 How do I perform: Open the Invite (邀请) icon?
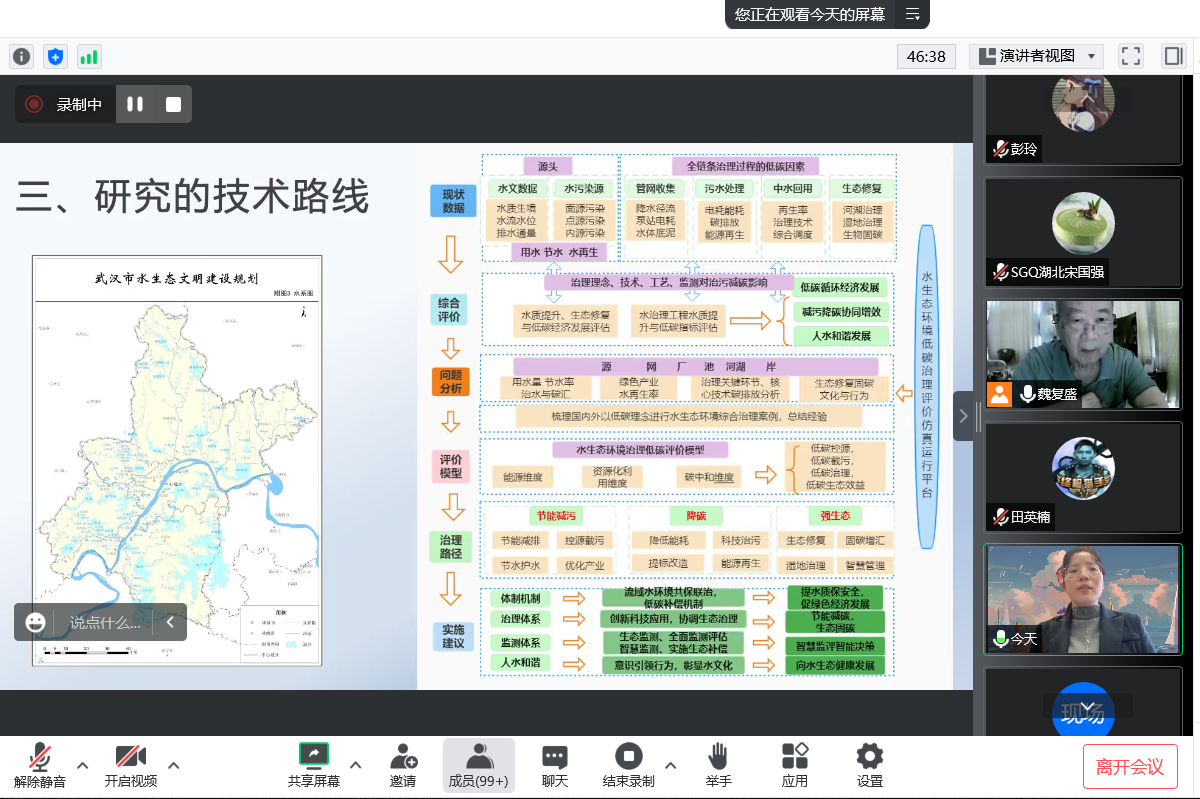pos(403,765)
